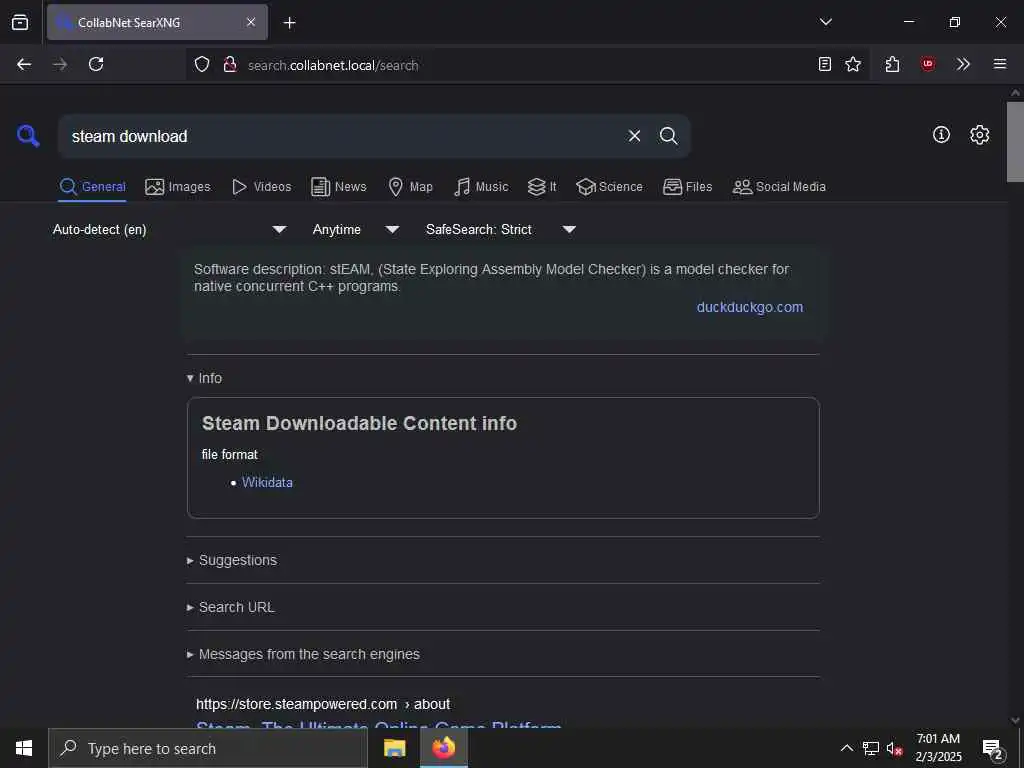The width and height of the screenshot is (1024, 768).
Task: Open SearXNG preferences gear
Action: (980, 135)
